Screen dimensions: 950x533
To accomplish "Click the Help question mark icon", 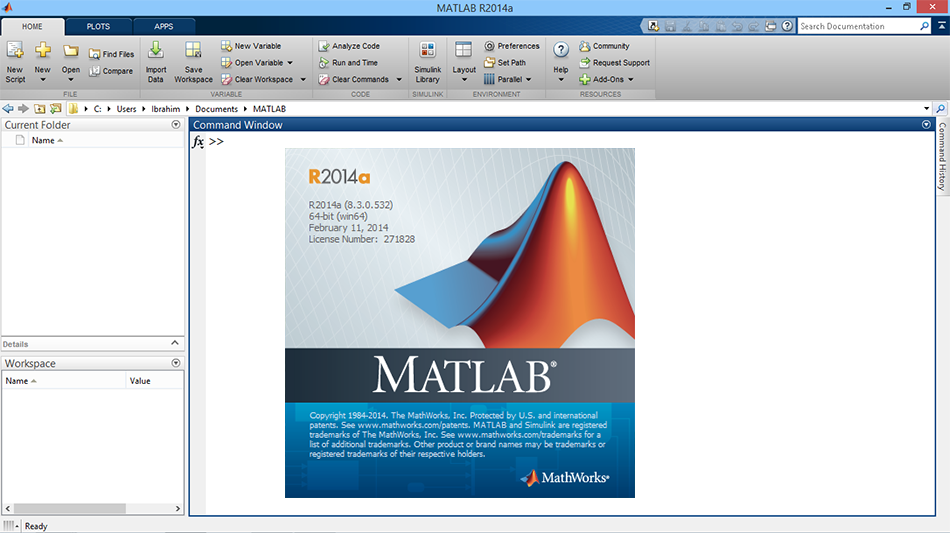I will [561, 50].
